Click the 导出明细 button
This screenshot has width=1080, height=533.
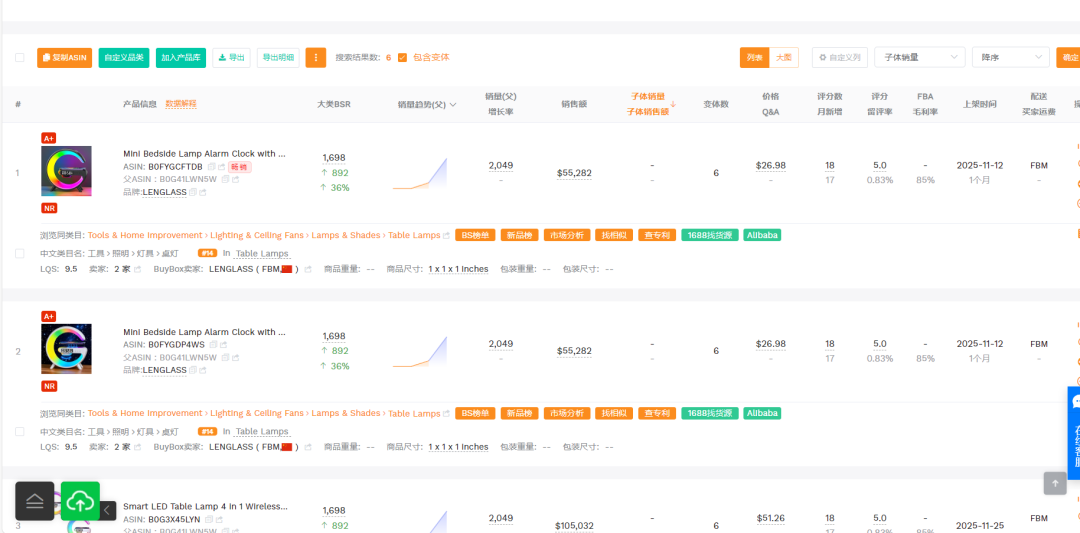(278, 58)
